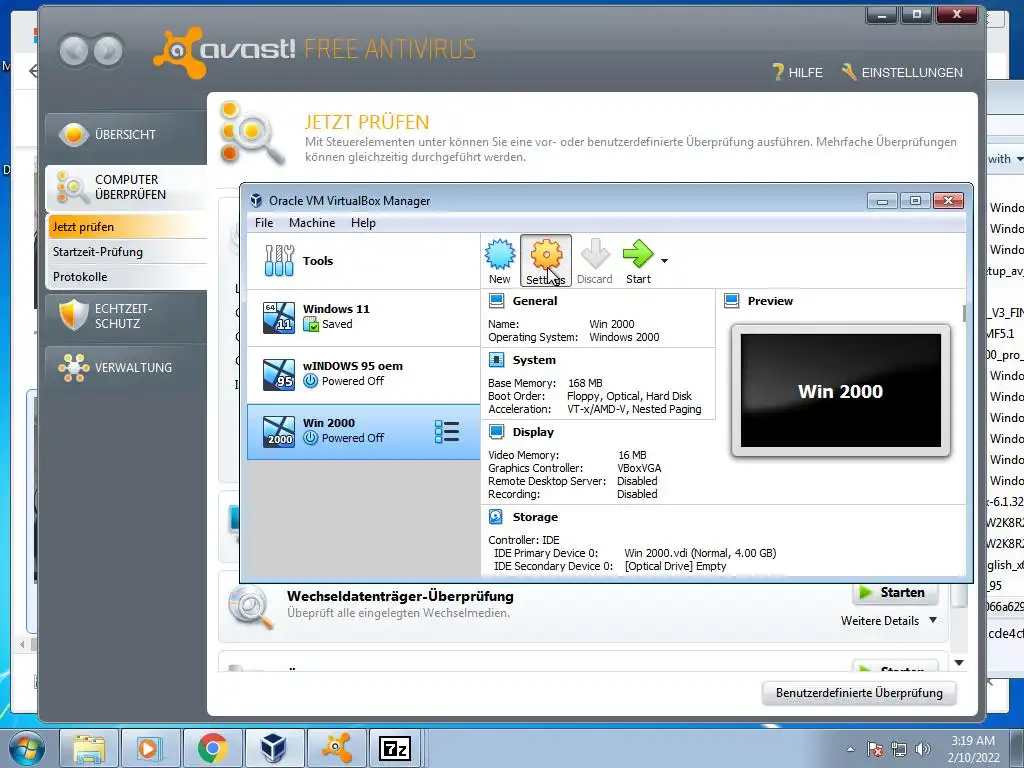The width and height of the screenshot is (1024, 768).
Task: Open the Start button dropdown arrow
Action: (664, 261)
